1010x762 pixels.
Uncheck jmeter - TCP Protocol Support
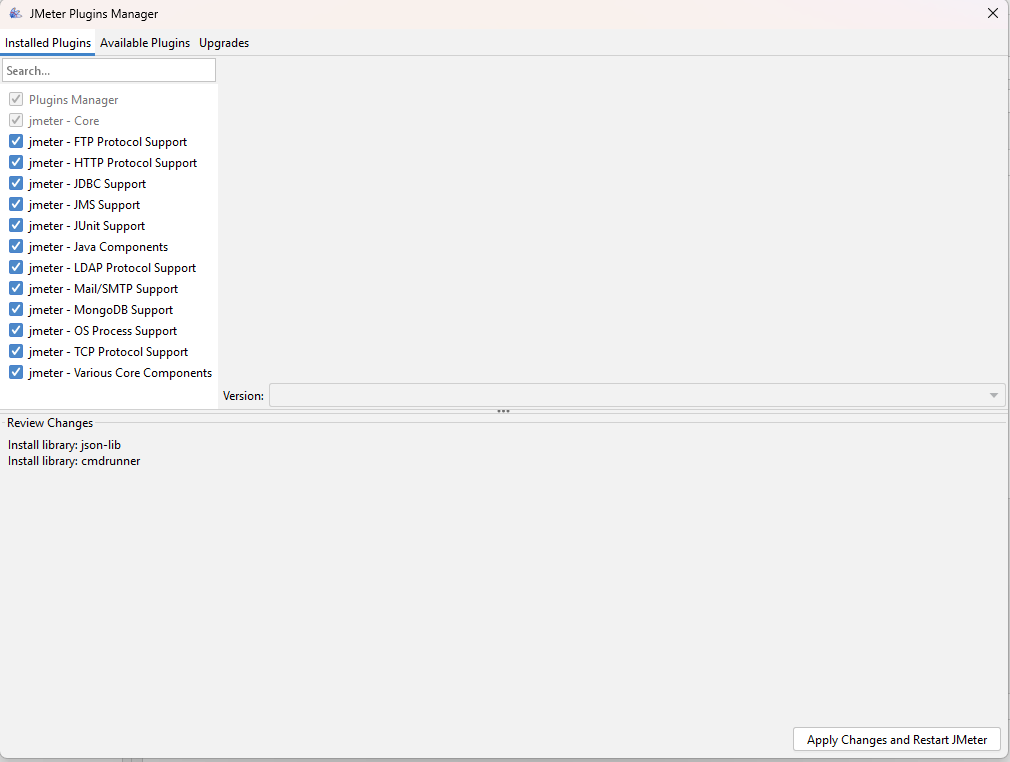pos(16,351)
